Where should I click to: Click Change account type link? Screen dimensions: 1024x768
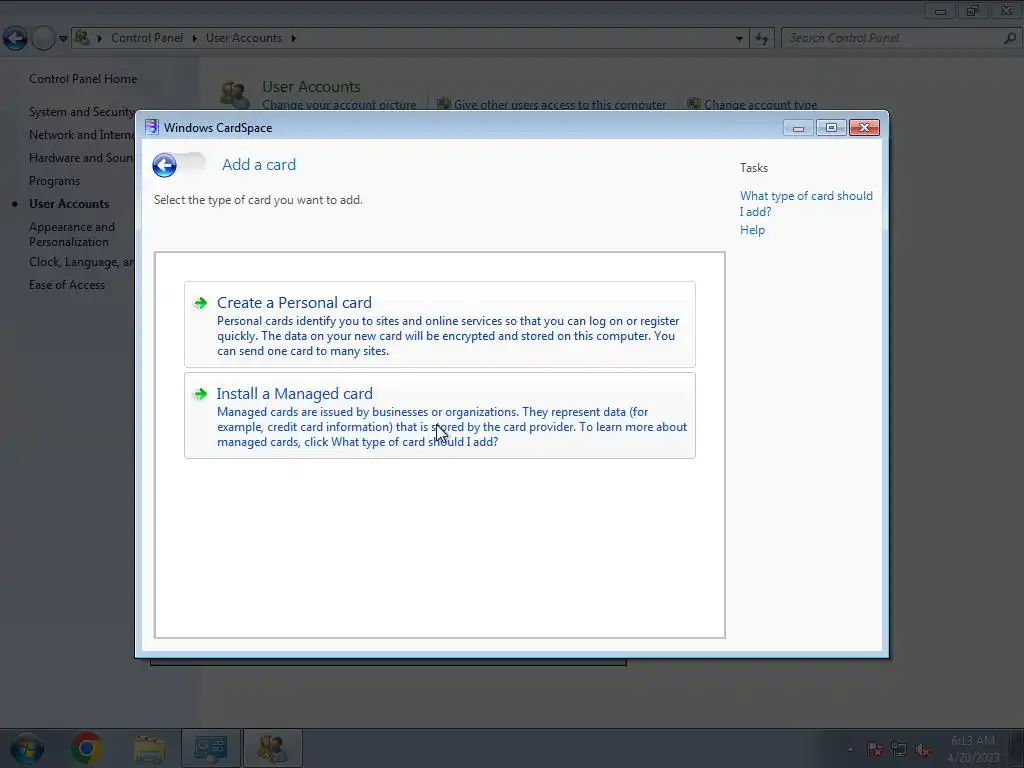pos(760,104)
